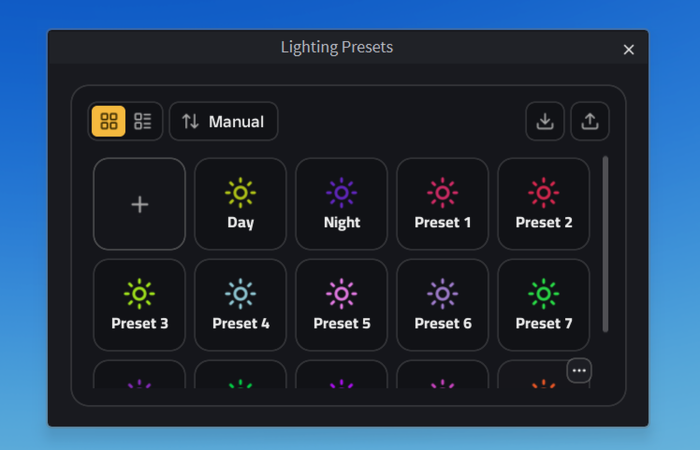Open the Manual sort order dropdown
The height and width of the screenshot is (450, 700).
click(x=224, y=121)
